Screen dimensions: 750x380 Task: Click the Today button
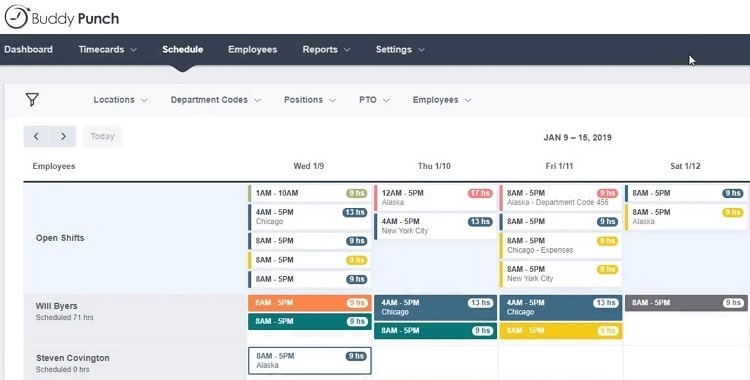click(102, 136)
